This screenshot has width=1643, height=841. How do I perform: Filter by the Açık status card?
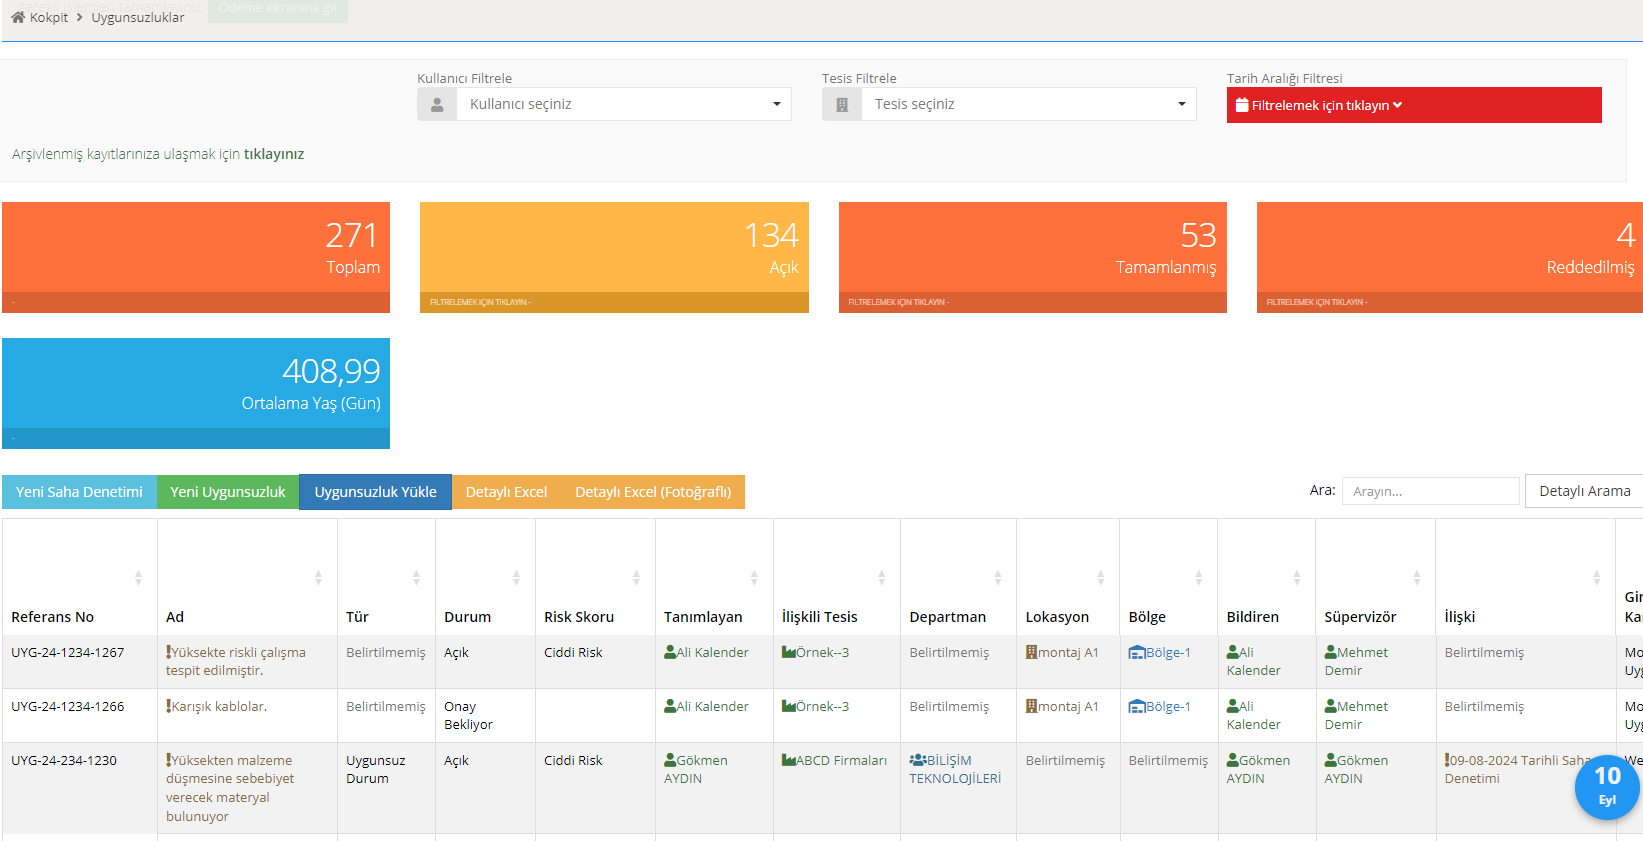(x=614, y=257)
